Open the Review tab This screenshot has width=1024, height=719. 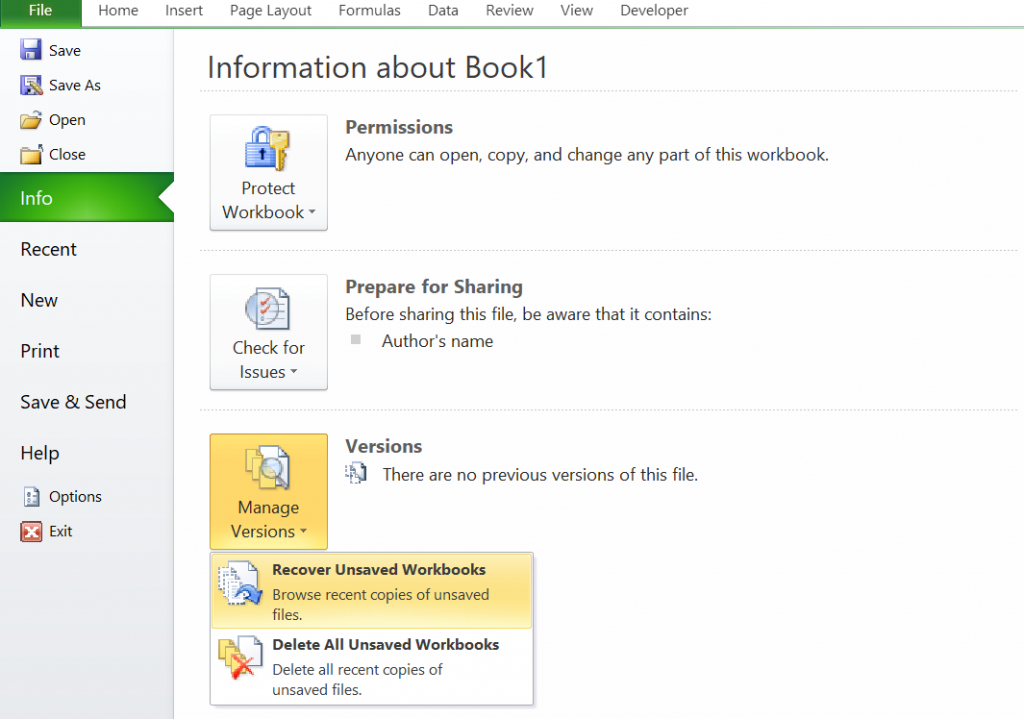[x=509, y=11]
